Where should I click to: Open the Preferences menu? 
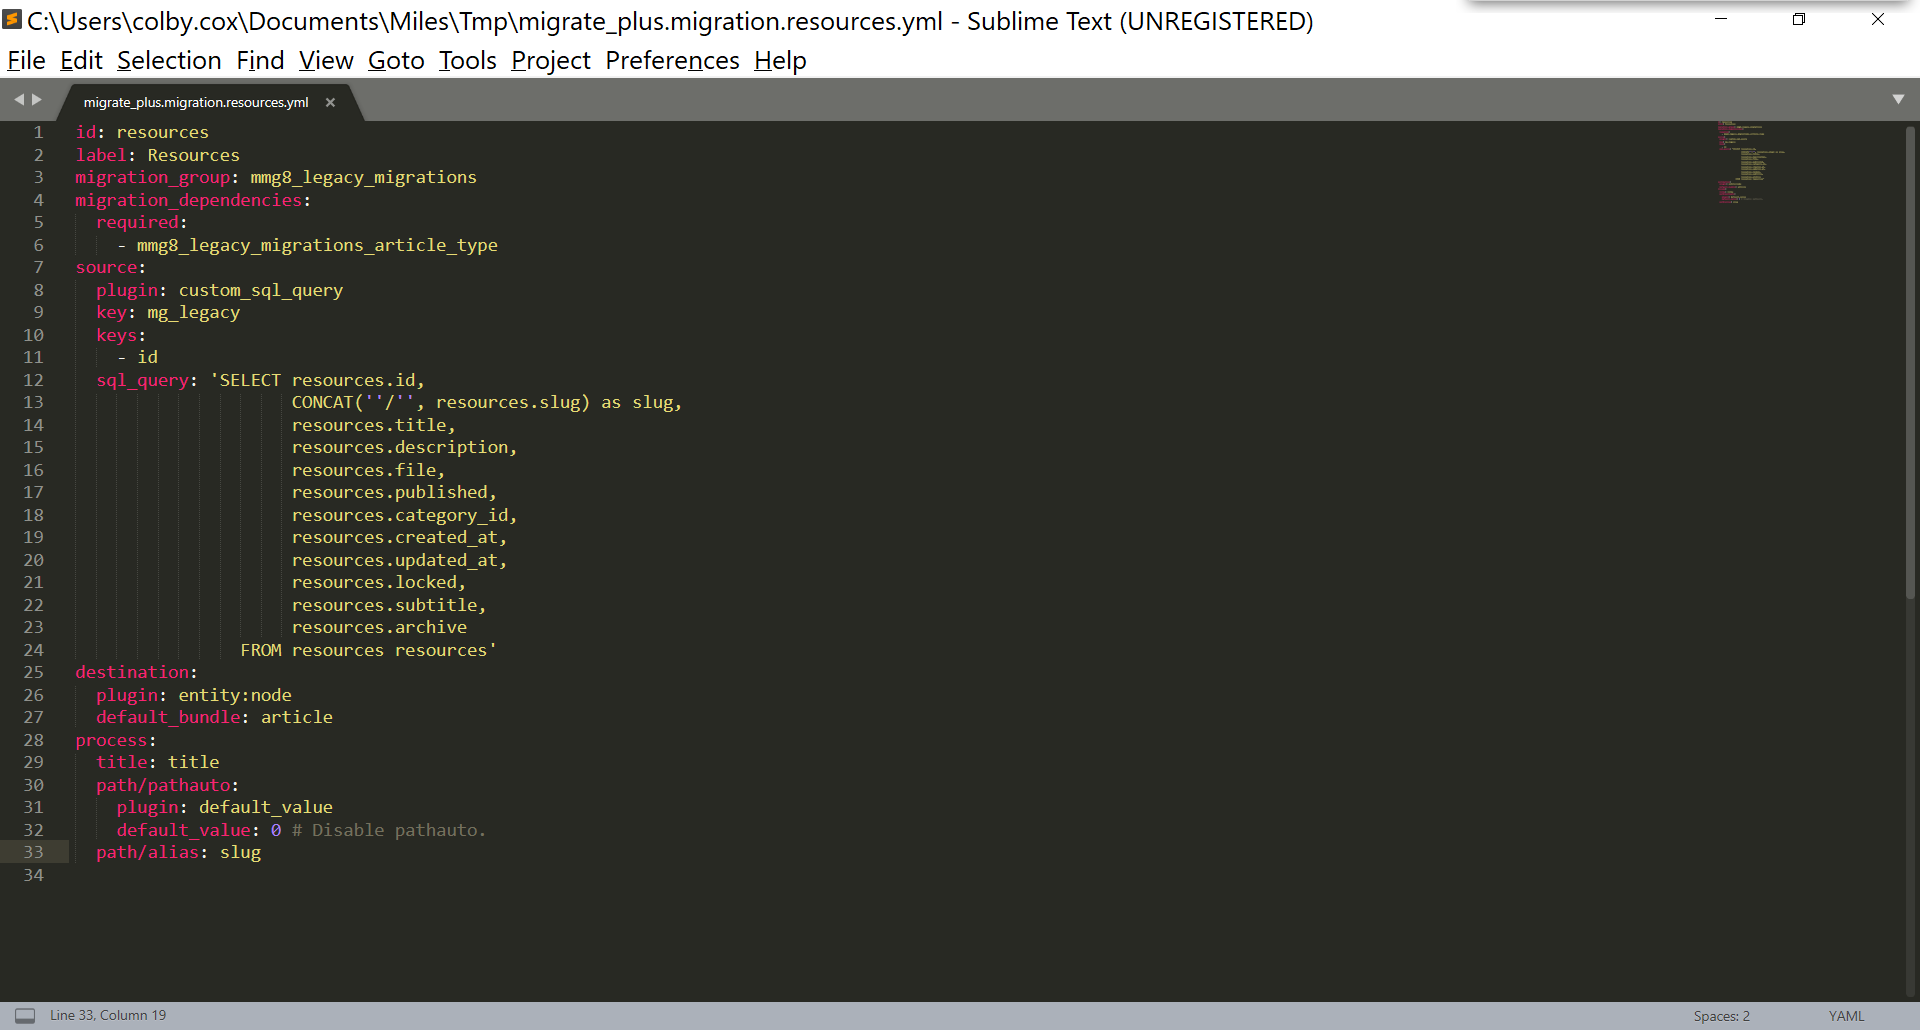coord(672,61)
